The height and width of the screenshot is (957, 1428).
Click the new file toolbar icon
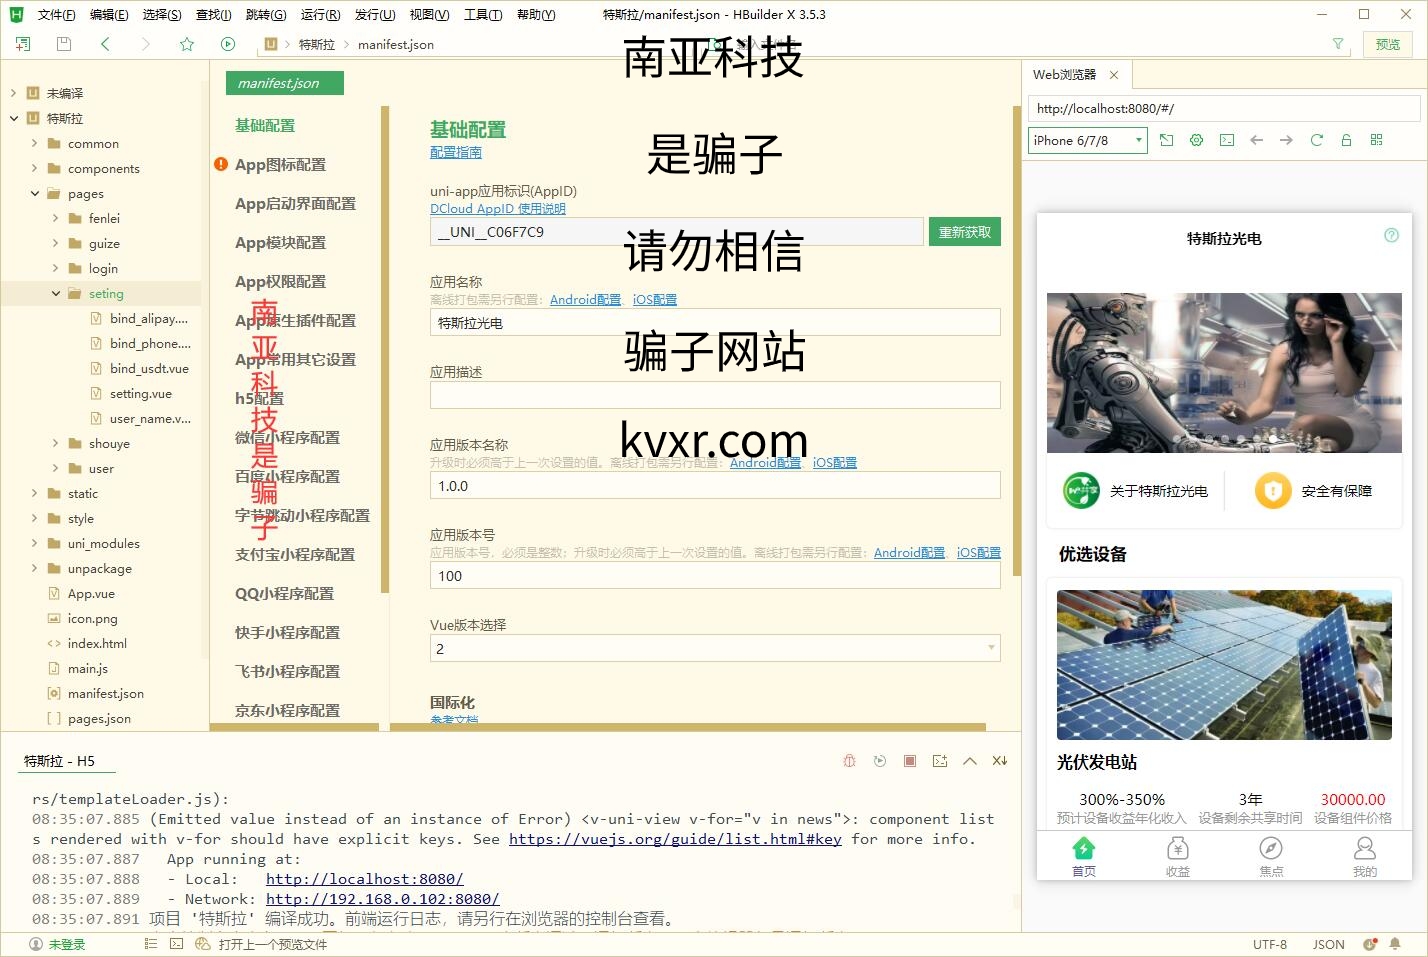tap(23, 44)
